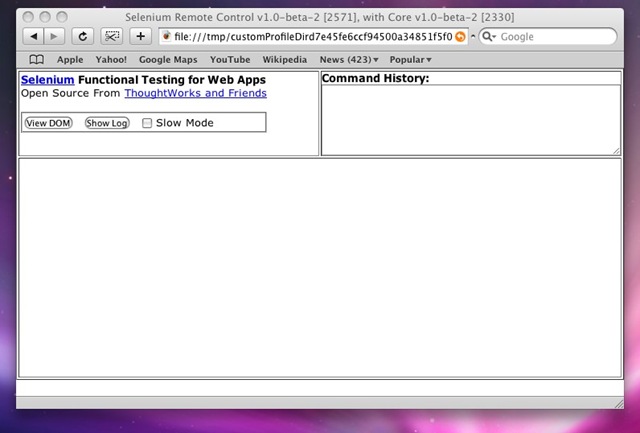Follow the Selenium link

(x=47, y=80)
